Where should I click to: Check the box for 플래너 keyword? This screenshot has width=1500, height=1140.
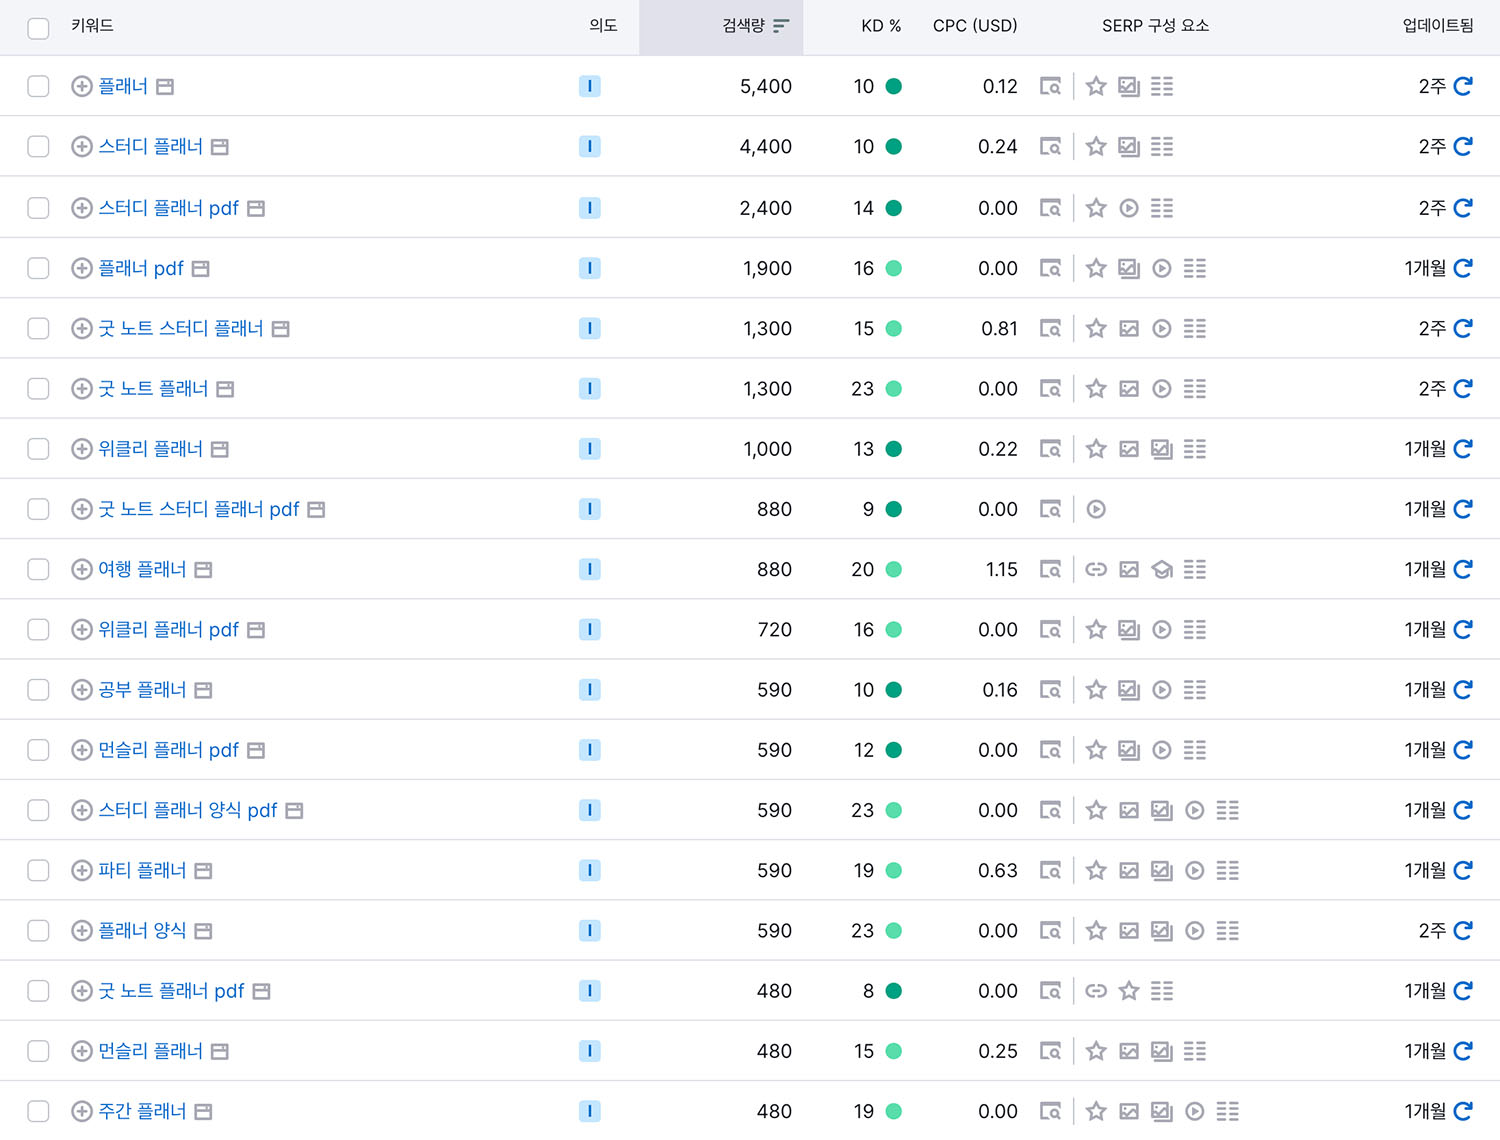(x=38, y=86)
